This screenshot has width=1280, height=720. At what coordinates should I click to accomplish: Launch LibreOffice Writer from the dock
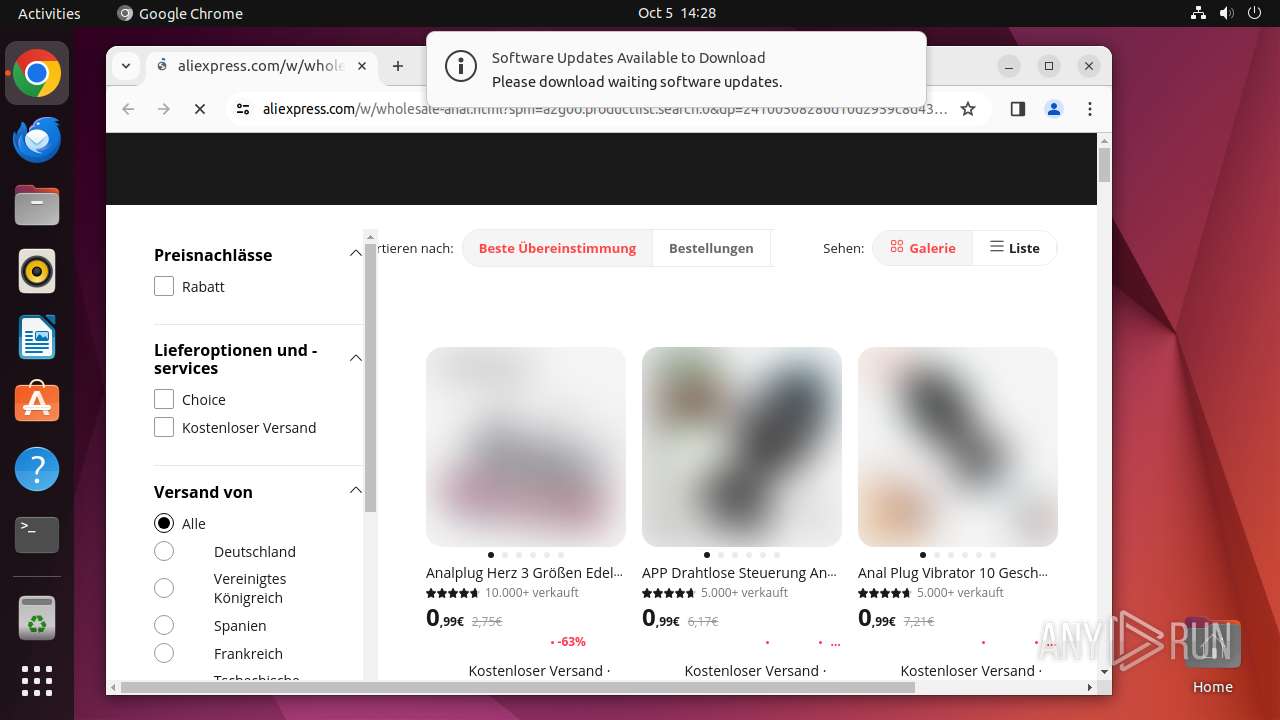pyautogui.click(x=37, y=337)
